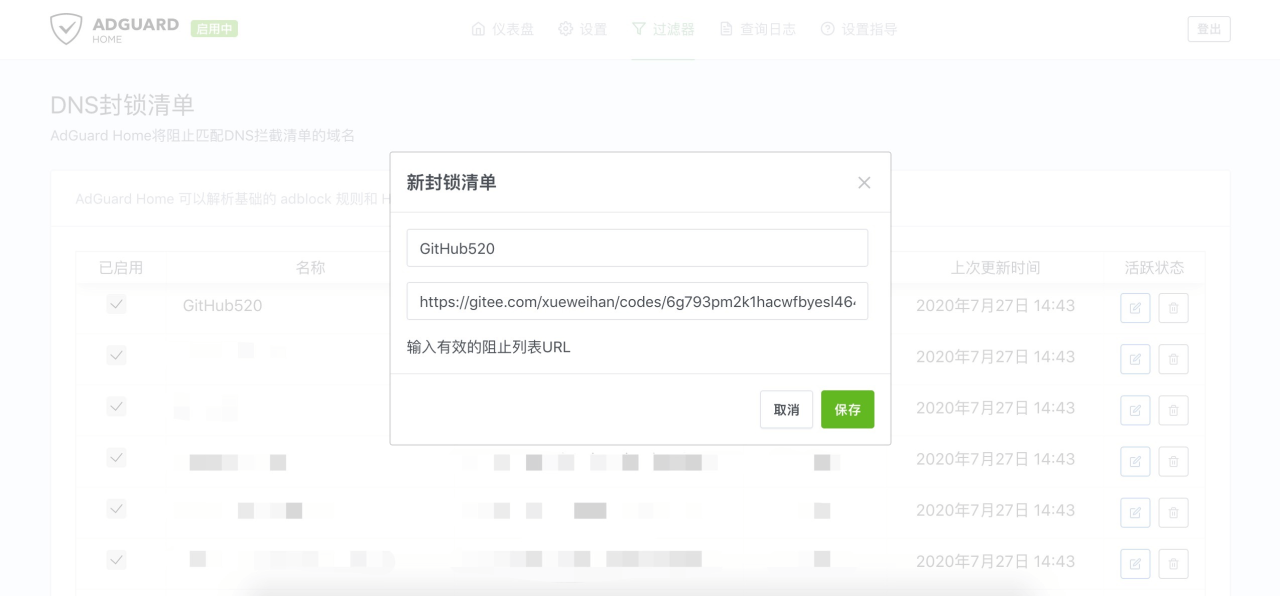Image resolution: width=1280 pixels, height=596 pixels.
Task: Open the 设置 settings menu
Action: (x=583, y=29)
